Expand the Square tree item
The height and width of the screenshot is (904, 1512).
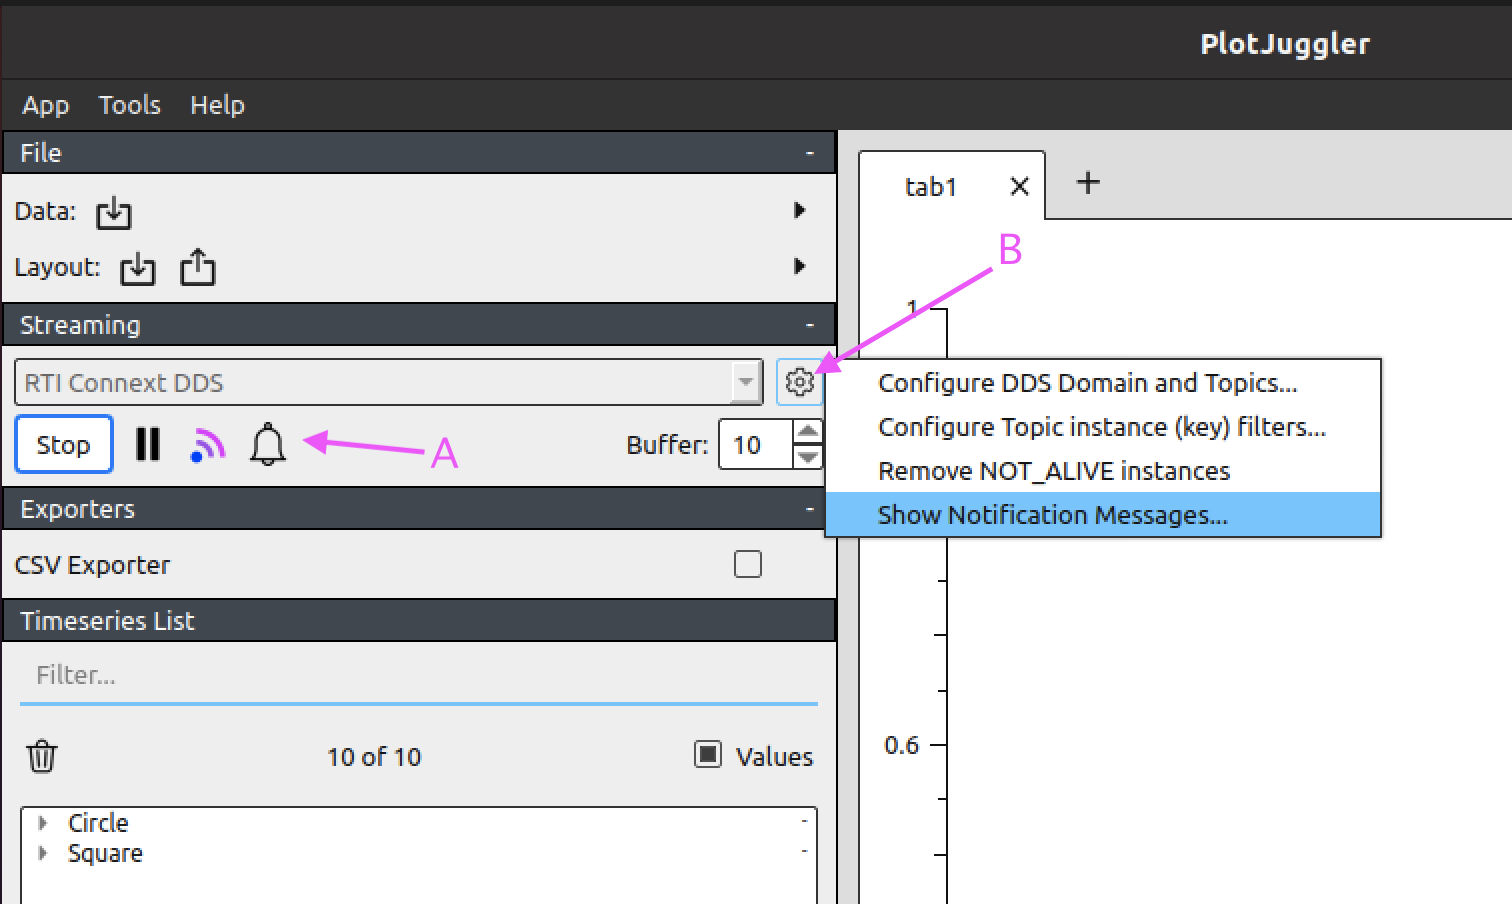43,853
